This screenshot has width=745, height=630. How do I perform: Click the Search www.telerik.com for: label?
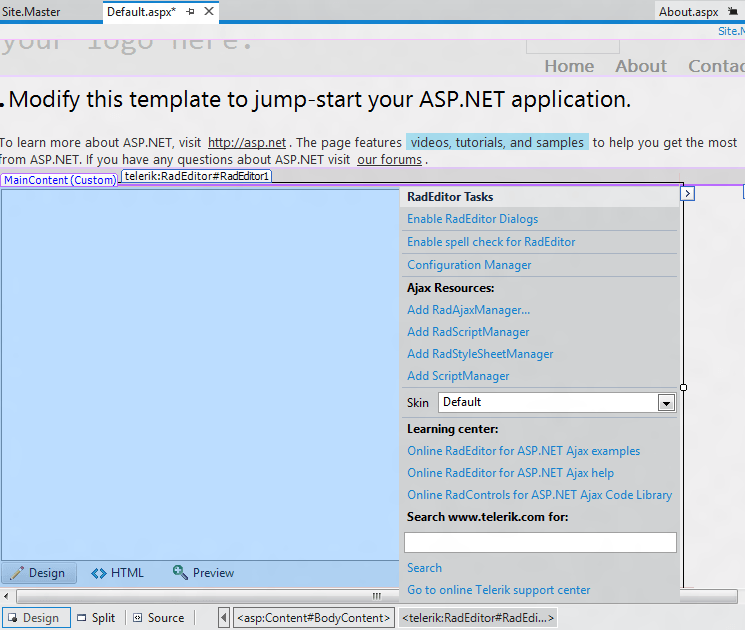click(487, 517)
